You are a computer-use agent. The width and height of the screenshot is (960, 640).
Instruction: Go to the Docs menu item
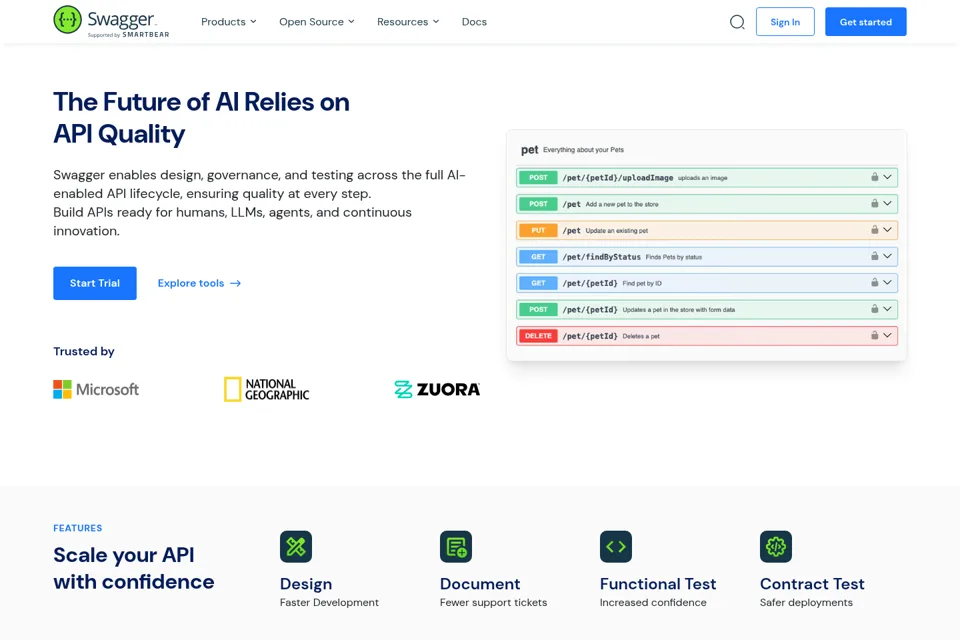click(x=474, y=21)
